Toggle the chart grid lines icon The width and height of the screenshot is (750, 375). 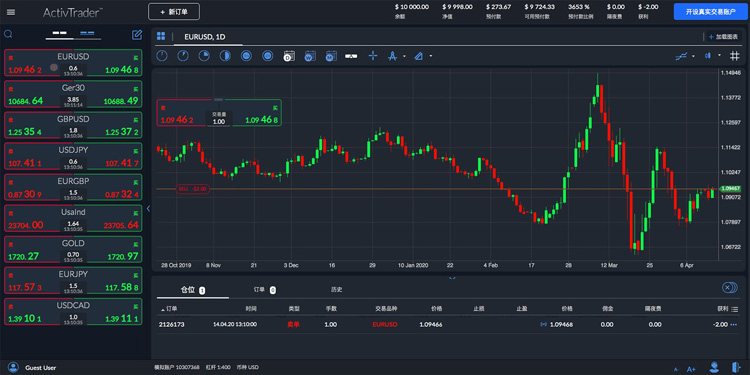pos(735,56)
